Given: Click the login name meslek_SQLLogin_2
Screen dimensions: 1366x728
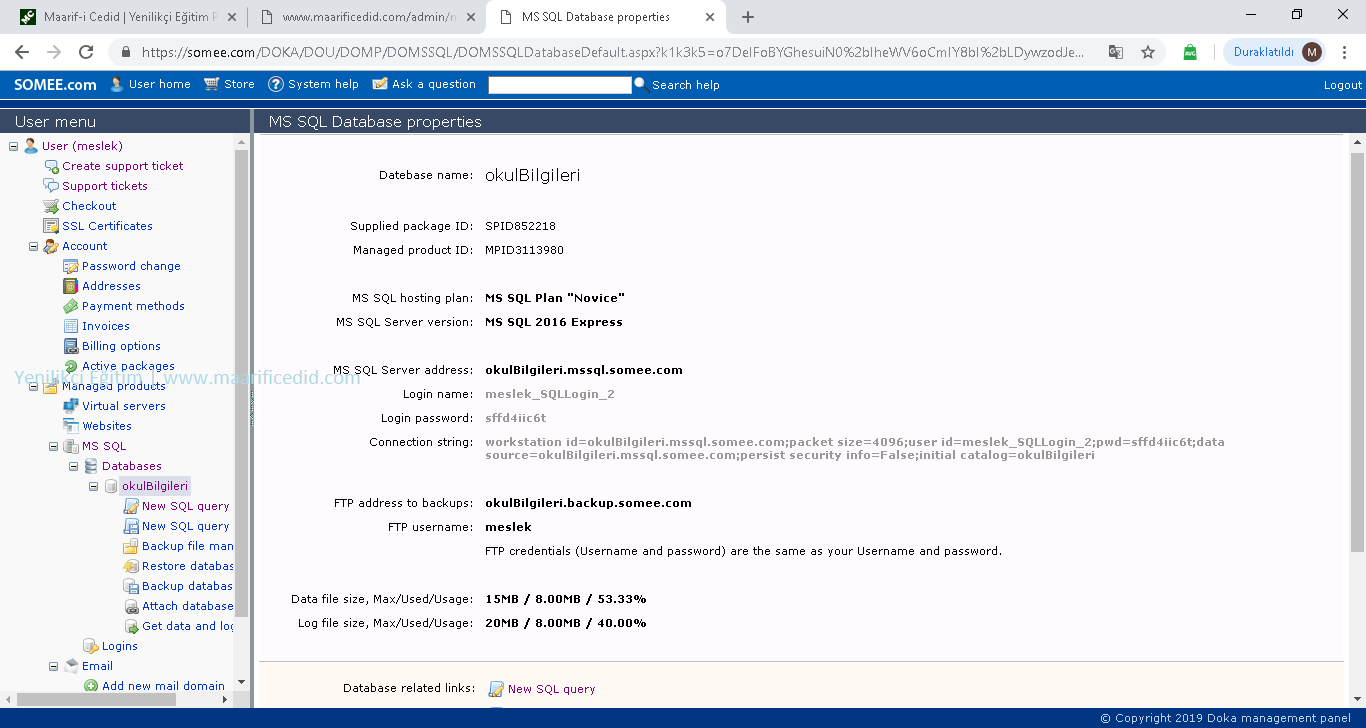Looking at the screenshot, I should [x=550, y=394].
